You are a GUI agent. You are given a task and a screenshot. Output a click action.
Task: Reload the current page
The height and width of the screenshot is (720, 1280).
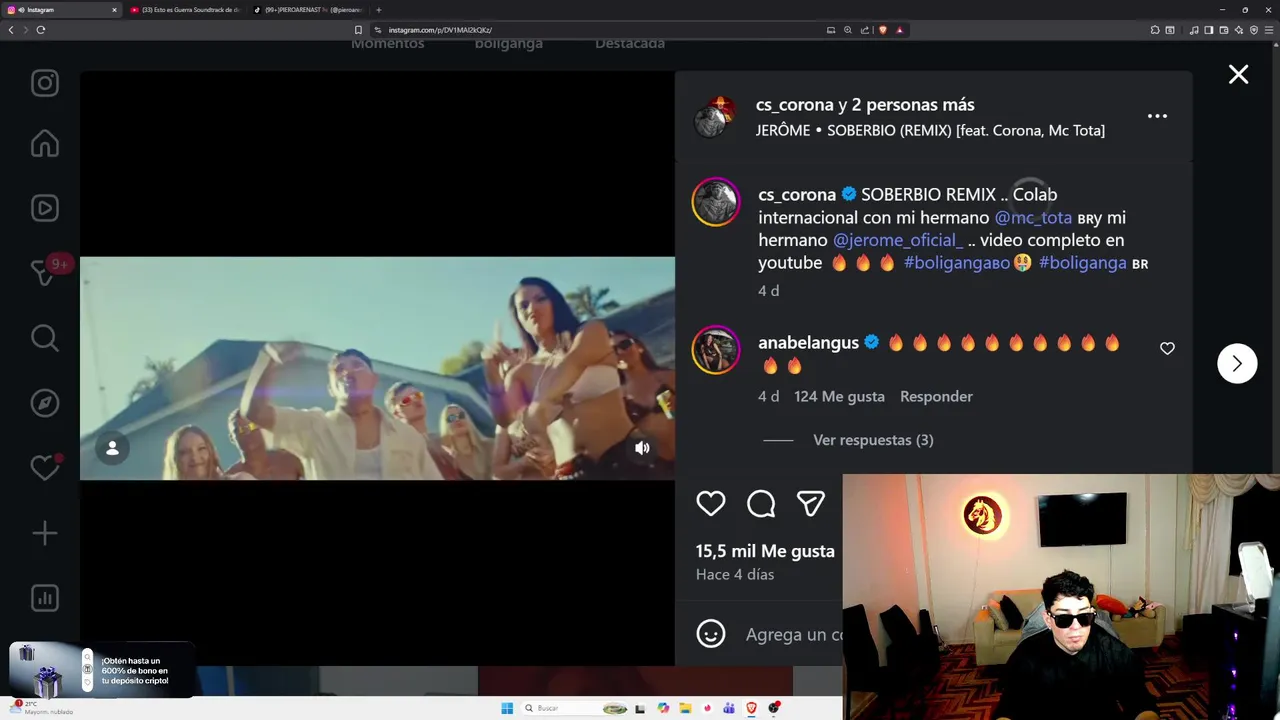(x=40, y=30)
